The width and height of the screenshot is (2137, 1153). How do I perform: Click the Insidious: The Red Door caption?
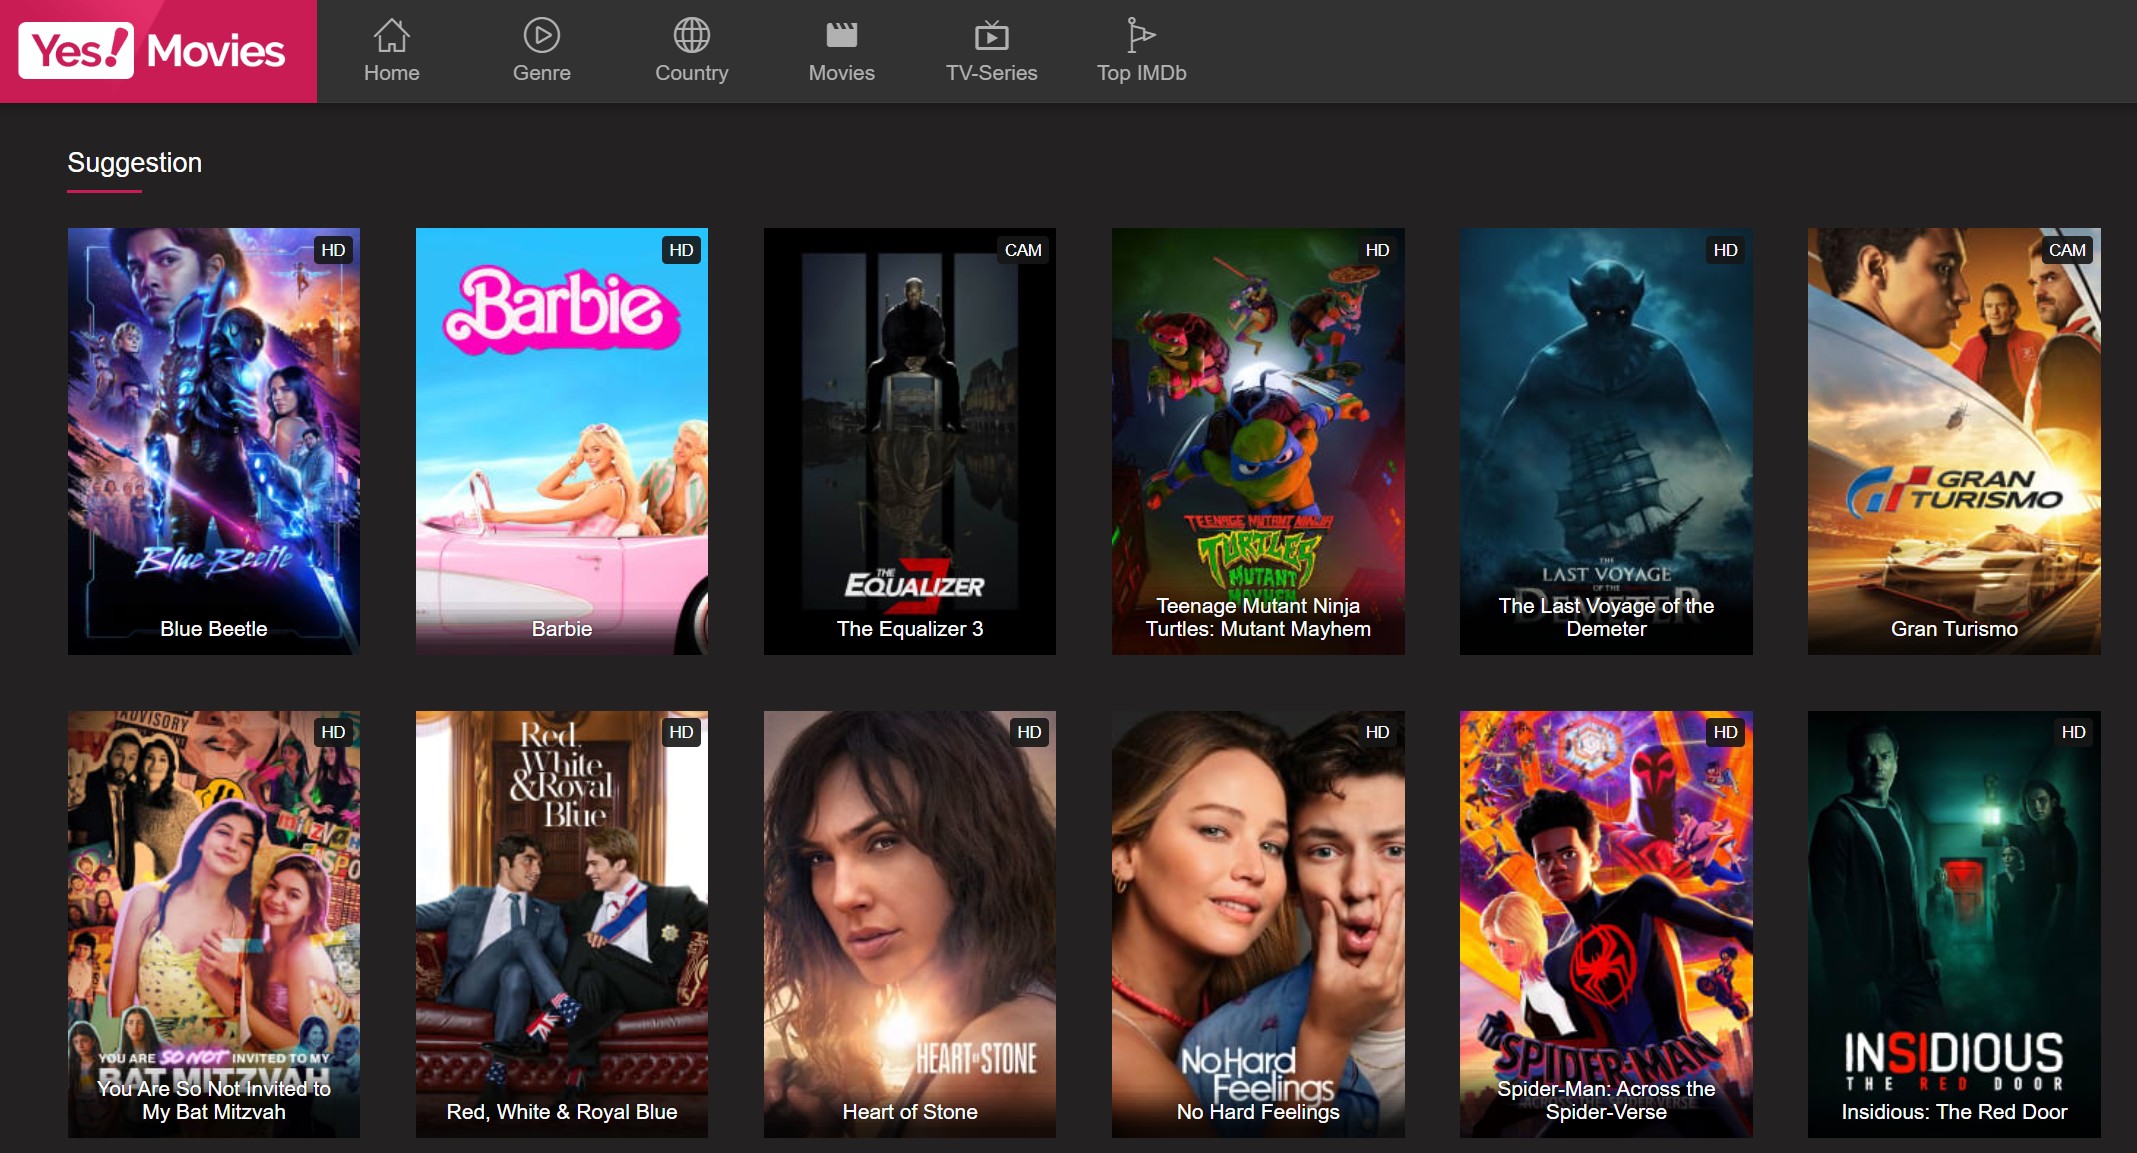point(1954,1112)
